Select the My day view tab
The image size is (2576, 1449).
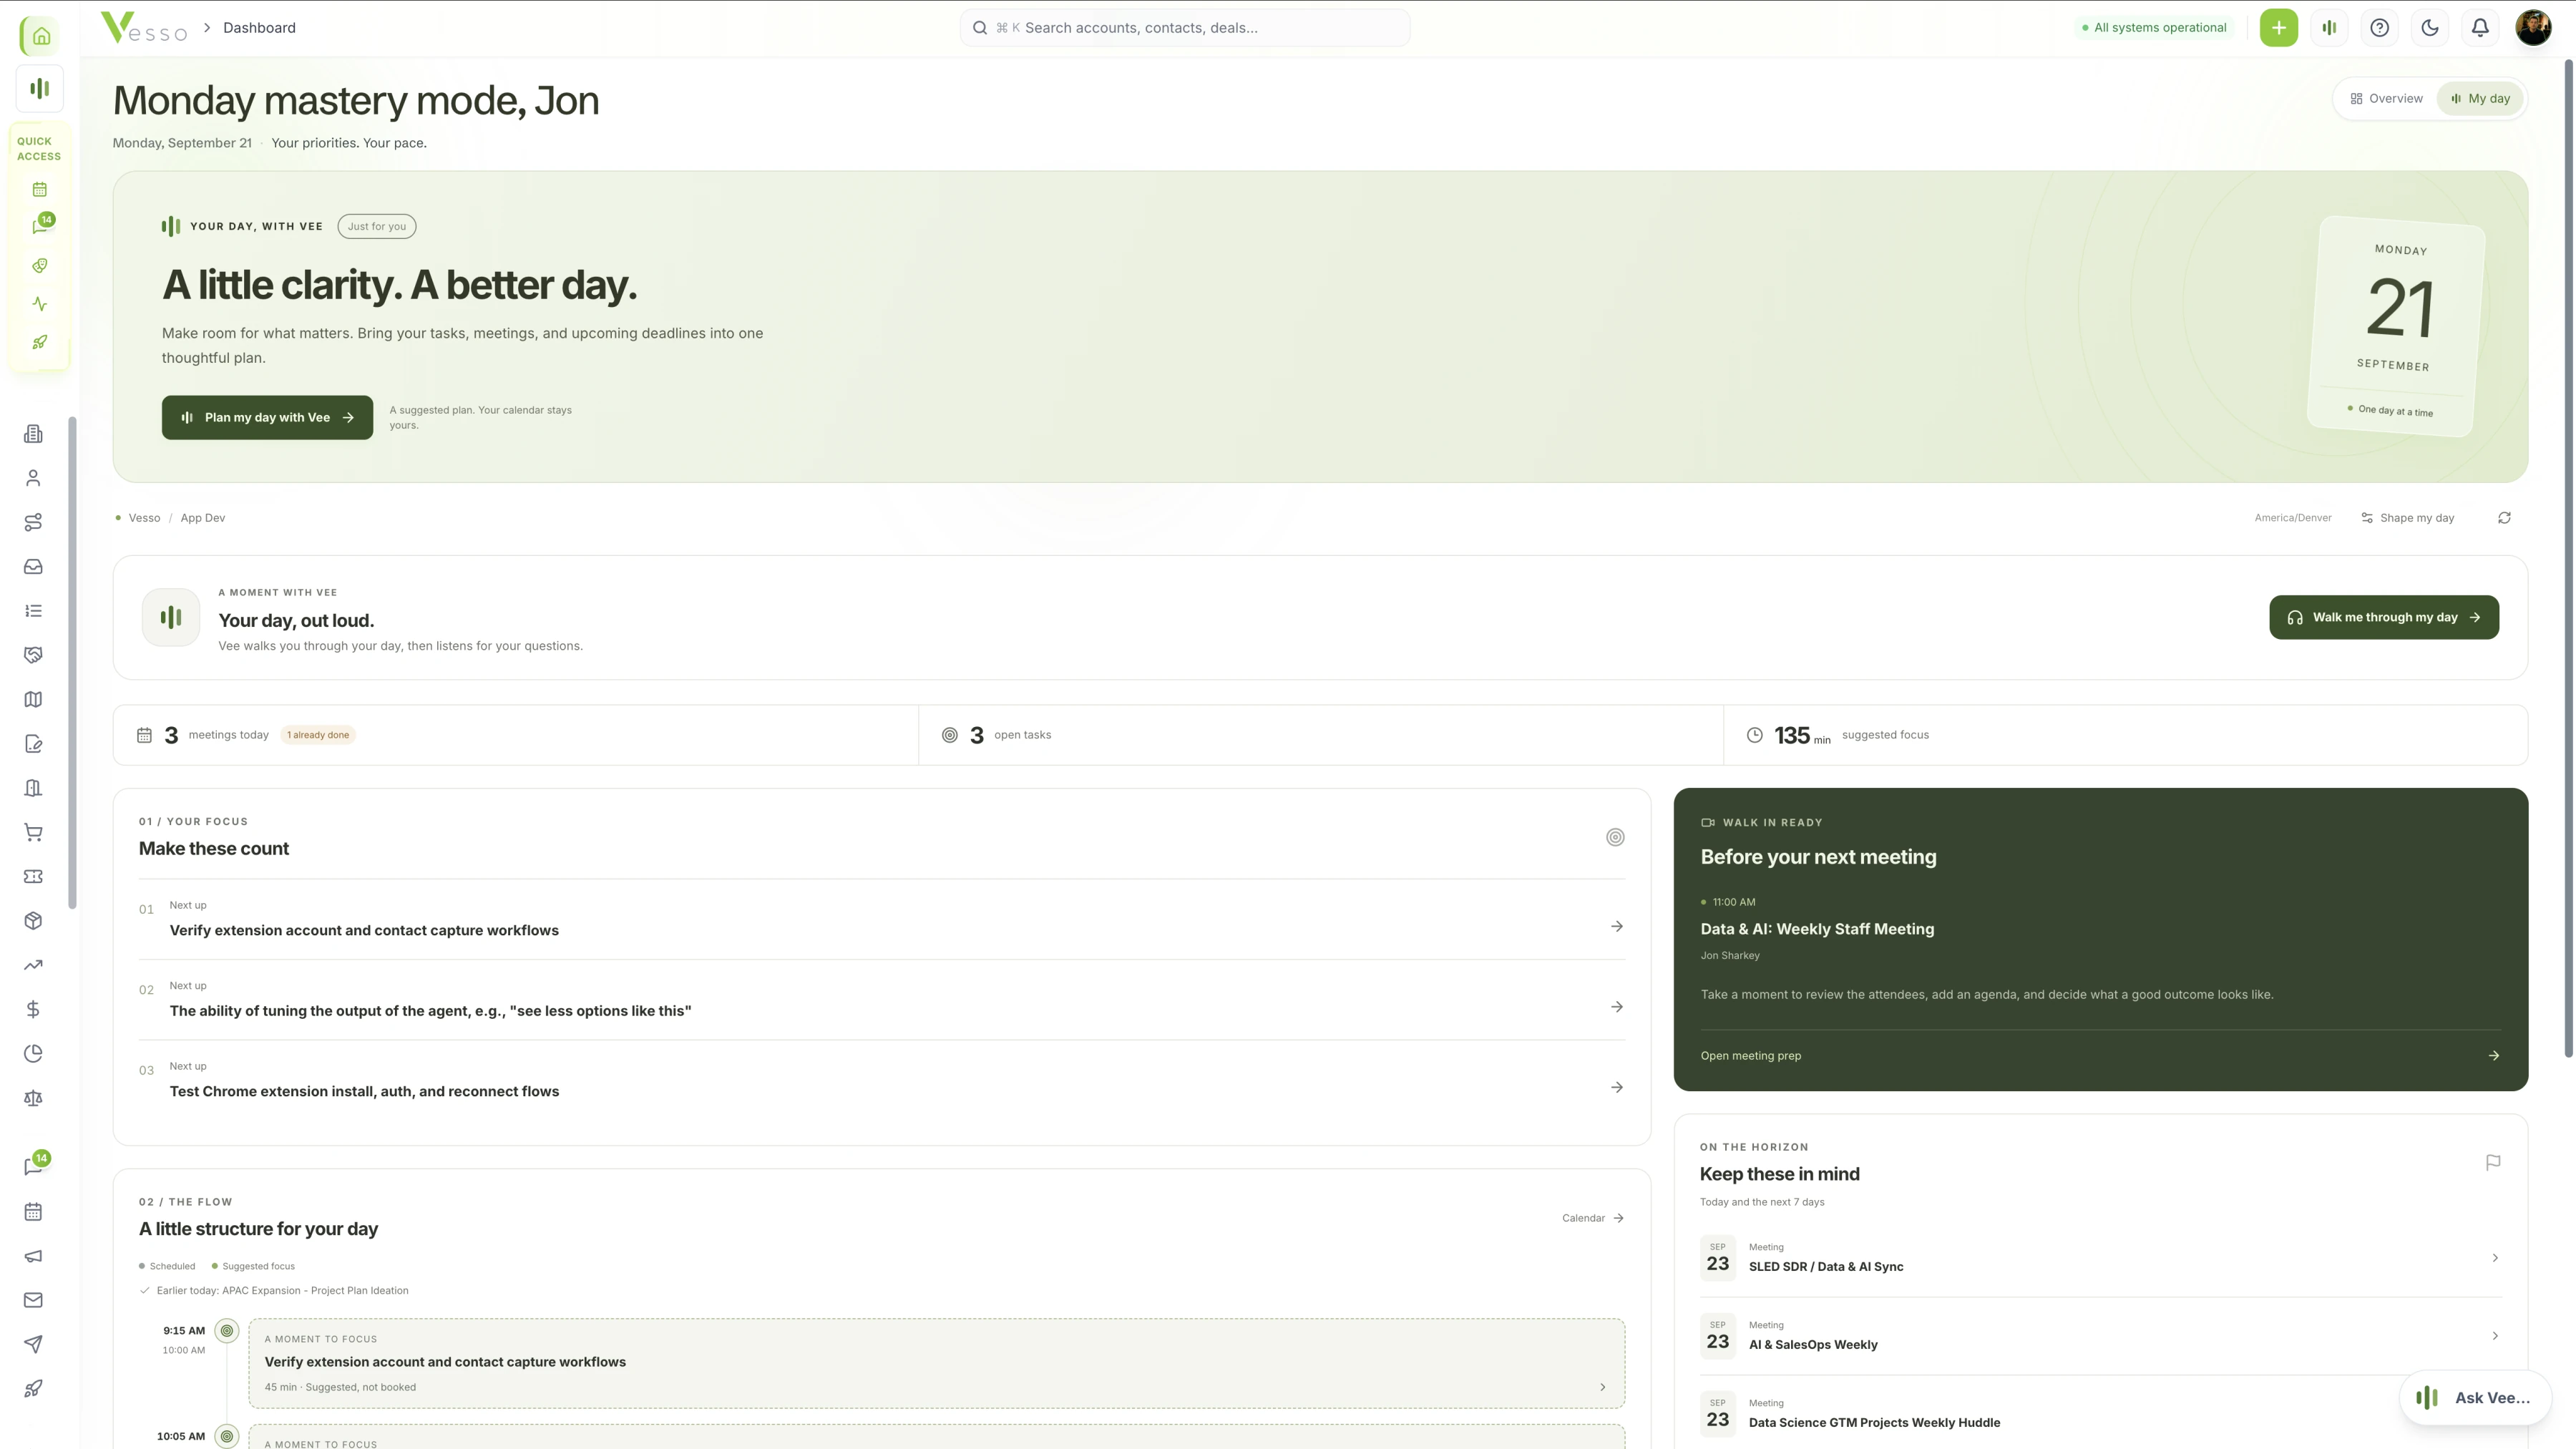[2480, 98]
